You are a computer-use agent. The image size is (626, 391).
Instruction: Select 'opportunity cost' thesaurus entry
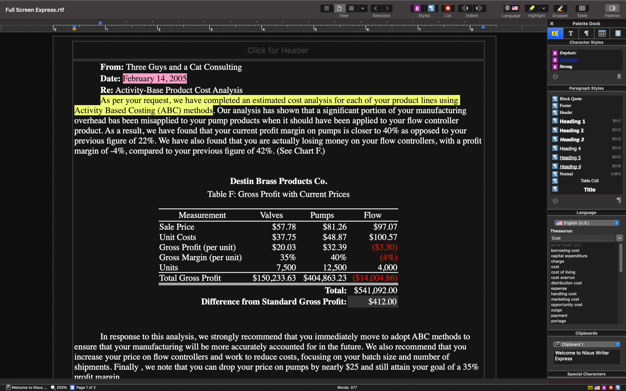567,305
